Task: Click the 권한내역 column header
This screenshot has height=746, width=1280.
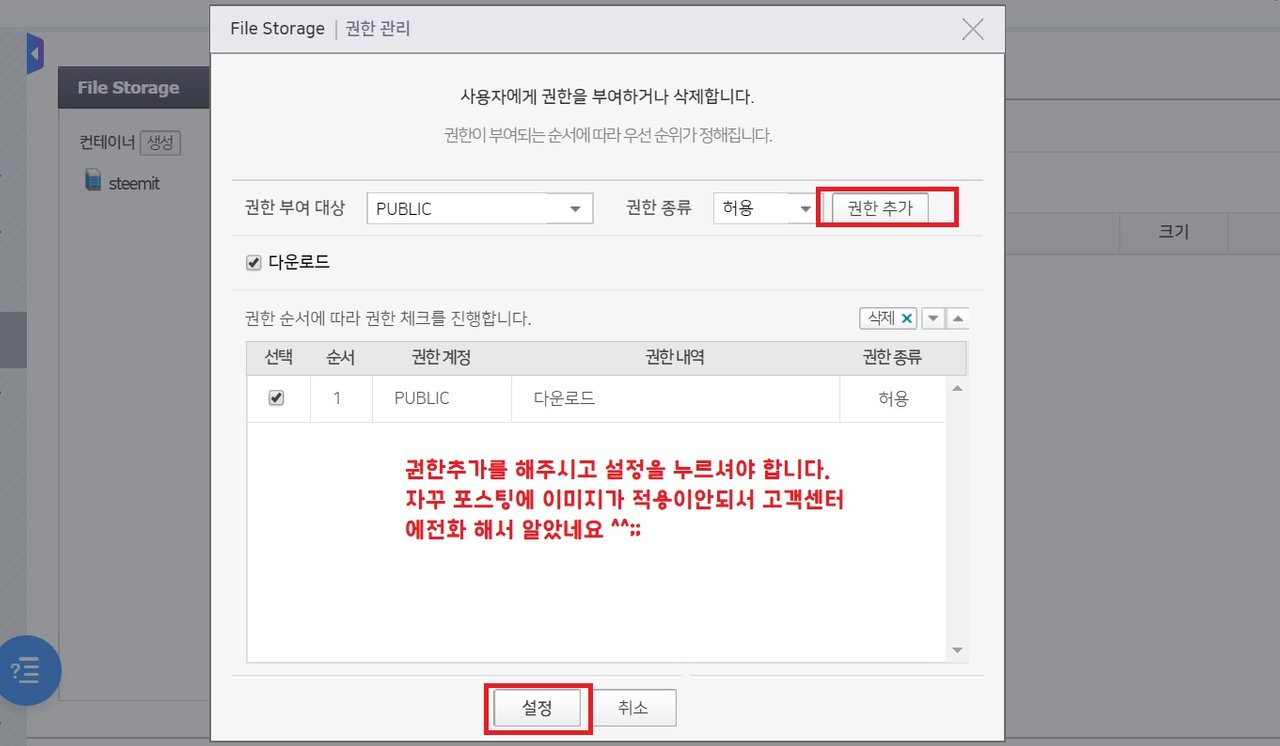Action: point(675,358)
